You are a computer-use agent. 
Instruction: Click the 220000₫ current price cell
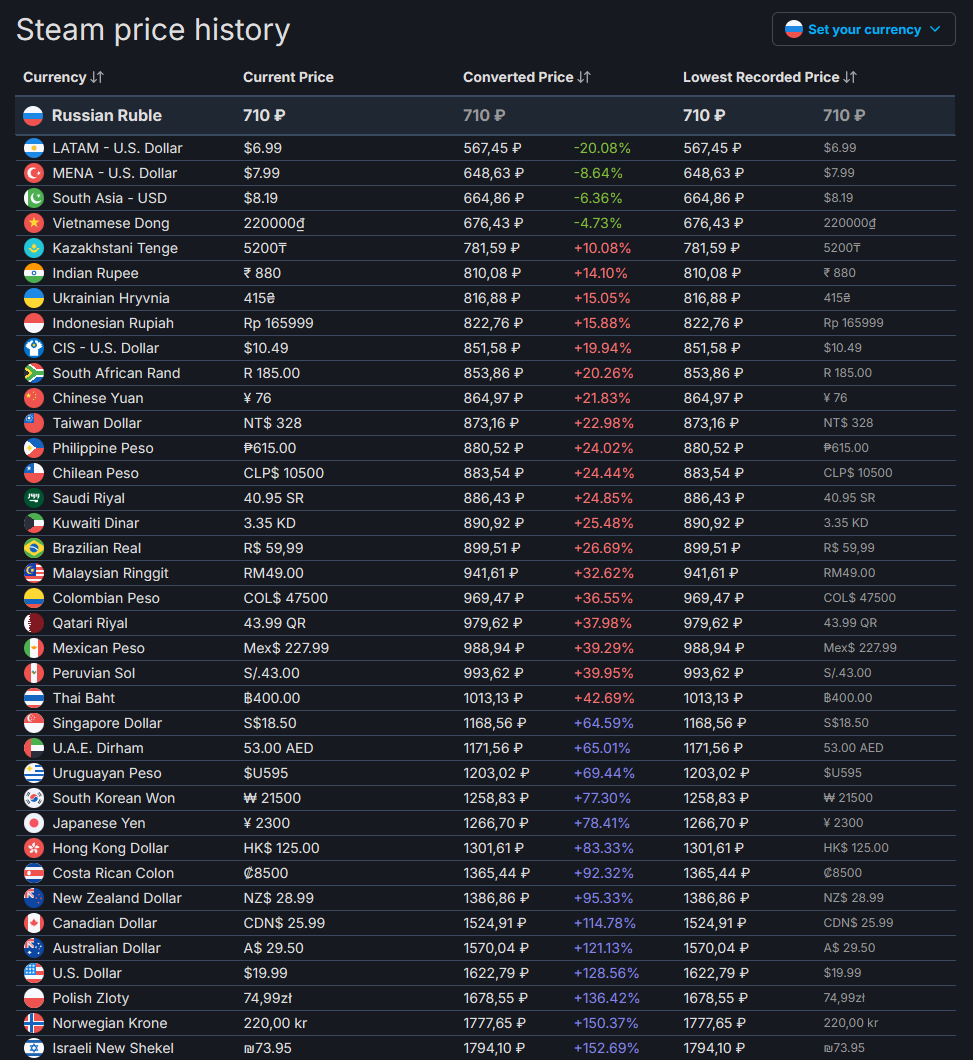[x=274, y=223]
